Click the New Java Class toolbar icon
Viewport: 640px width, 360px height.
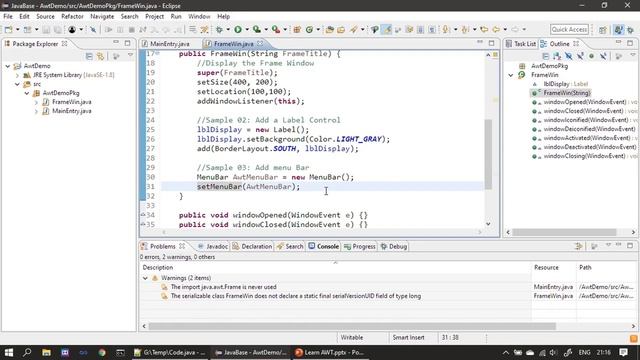click(309, 29)
